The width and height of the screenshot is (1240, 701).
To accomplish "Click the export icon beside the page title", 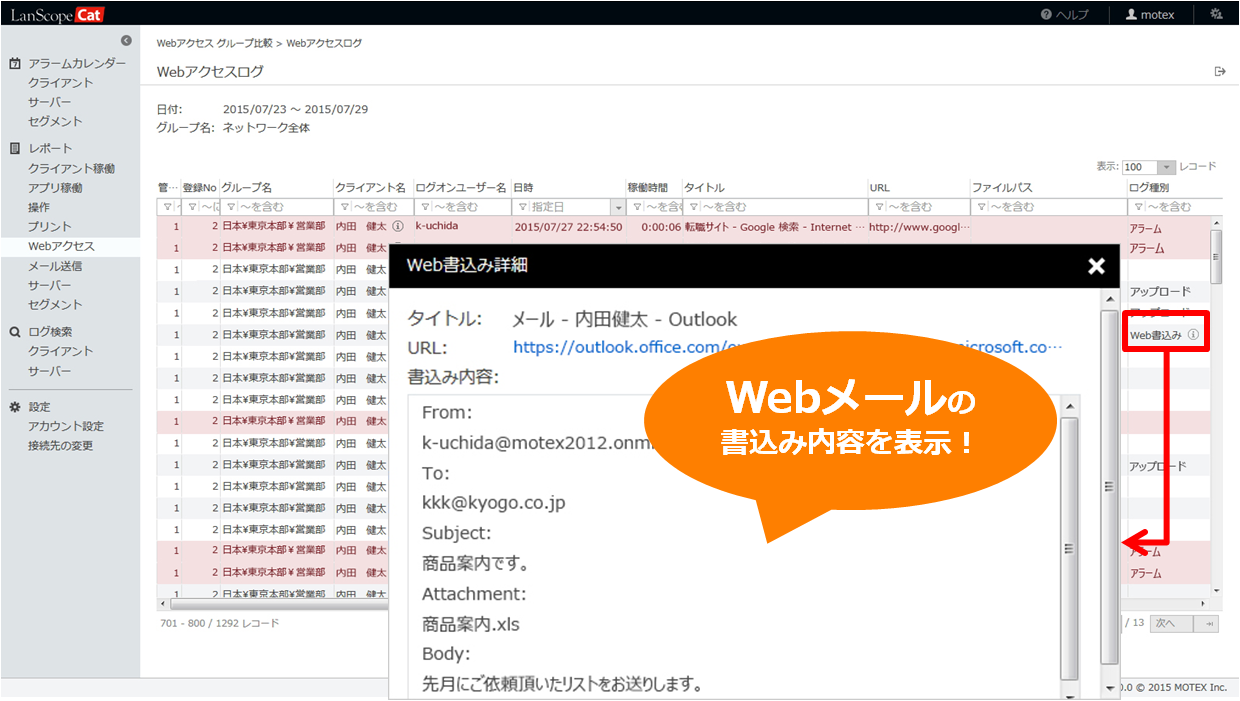I will [x=1219, y=71].
